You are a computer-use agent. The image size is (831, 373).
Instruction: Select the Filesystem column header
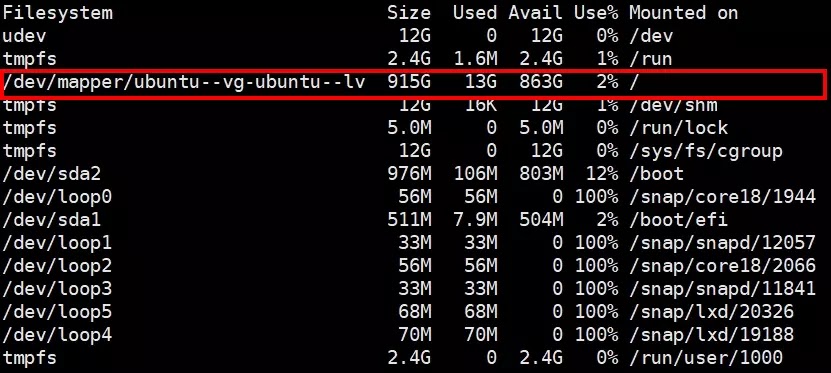point(58,13)
